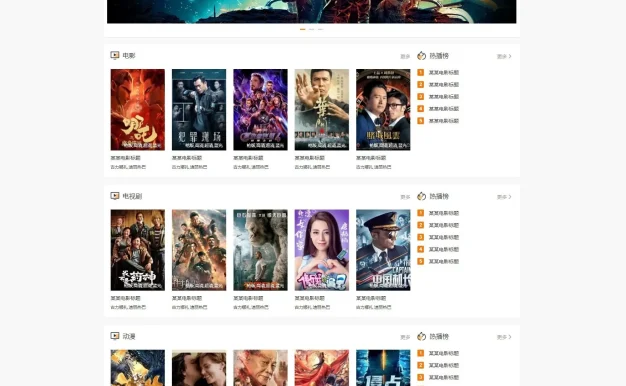Open the elderly man poster in 动漫 row

point(260,368)
